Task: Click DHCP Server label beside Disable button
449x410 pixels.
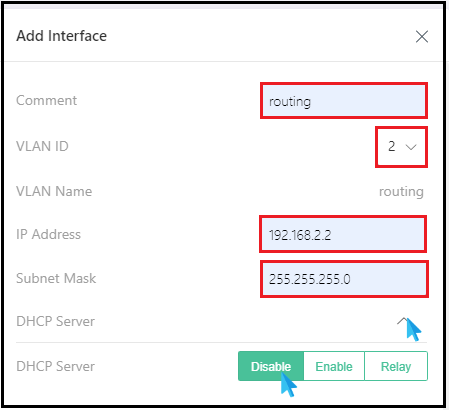Action: point(55,366)
